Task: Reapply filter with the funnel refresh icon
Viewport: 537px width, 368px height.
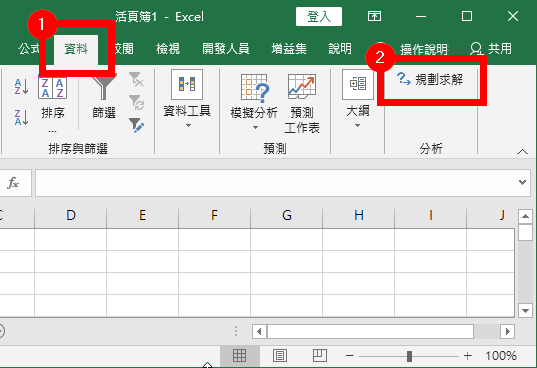Action: point(136,102)
